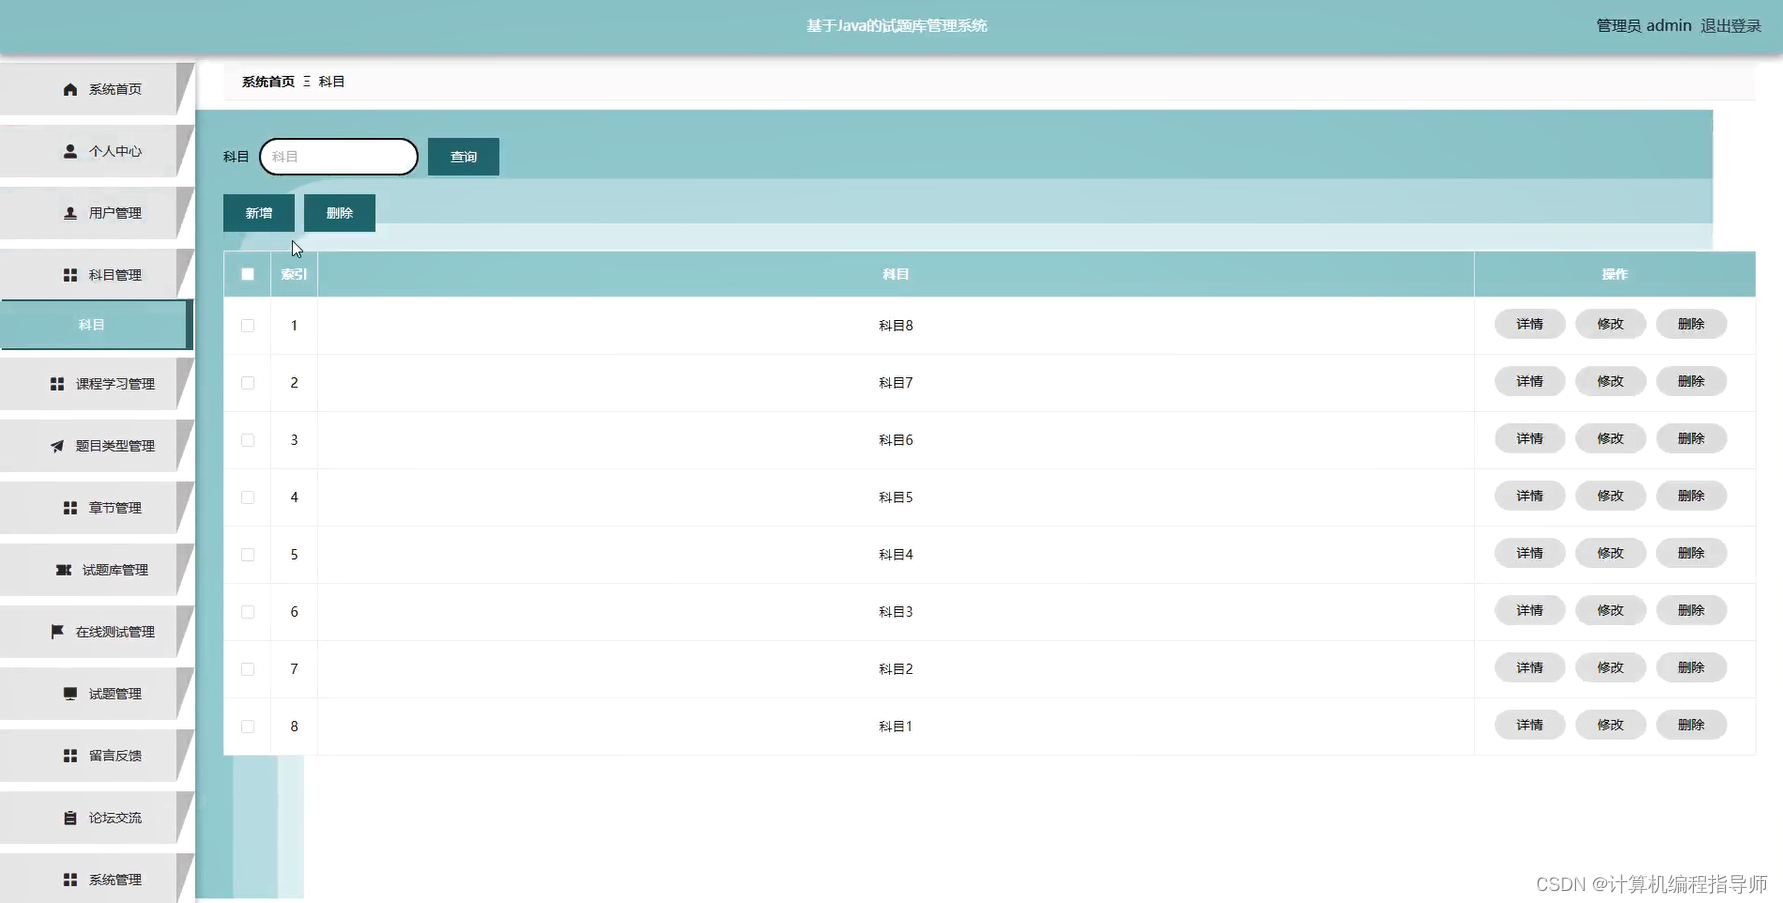Check the checkbox for row 科目3
The height and width of the screenshot is (903, 1783).
(248, 612)
